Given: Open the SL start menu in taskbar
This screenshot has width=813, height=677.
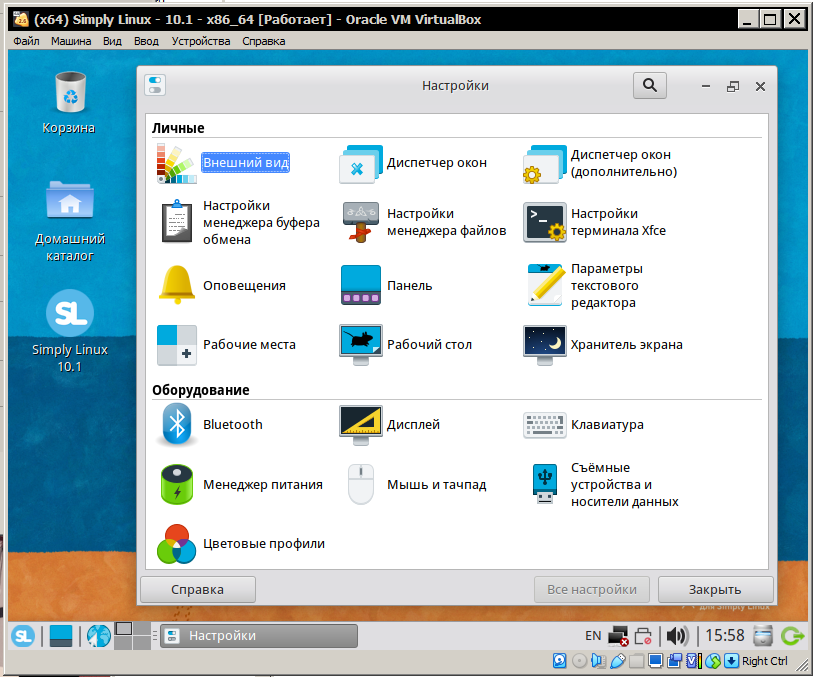Looking at the screenshot, I should pos(23,636).
